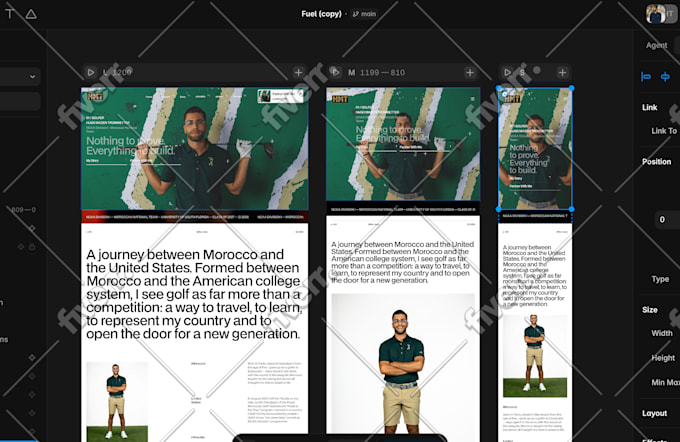The width and height of the screenshot is (680, 442).
Task: Add breakpoint via plus beside S label
Action: coord(562,72)
